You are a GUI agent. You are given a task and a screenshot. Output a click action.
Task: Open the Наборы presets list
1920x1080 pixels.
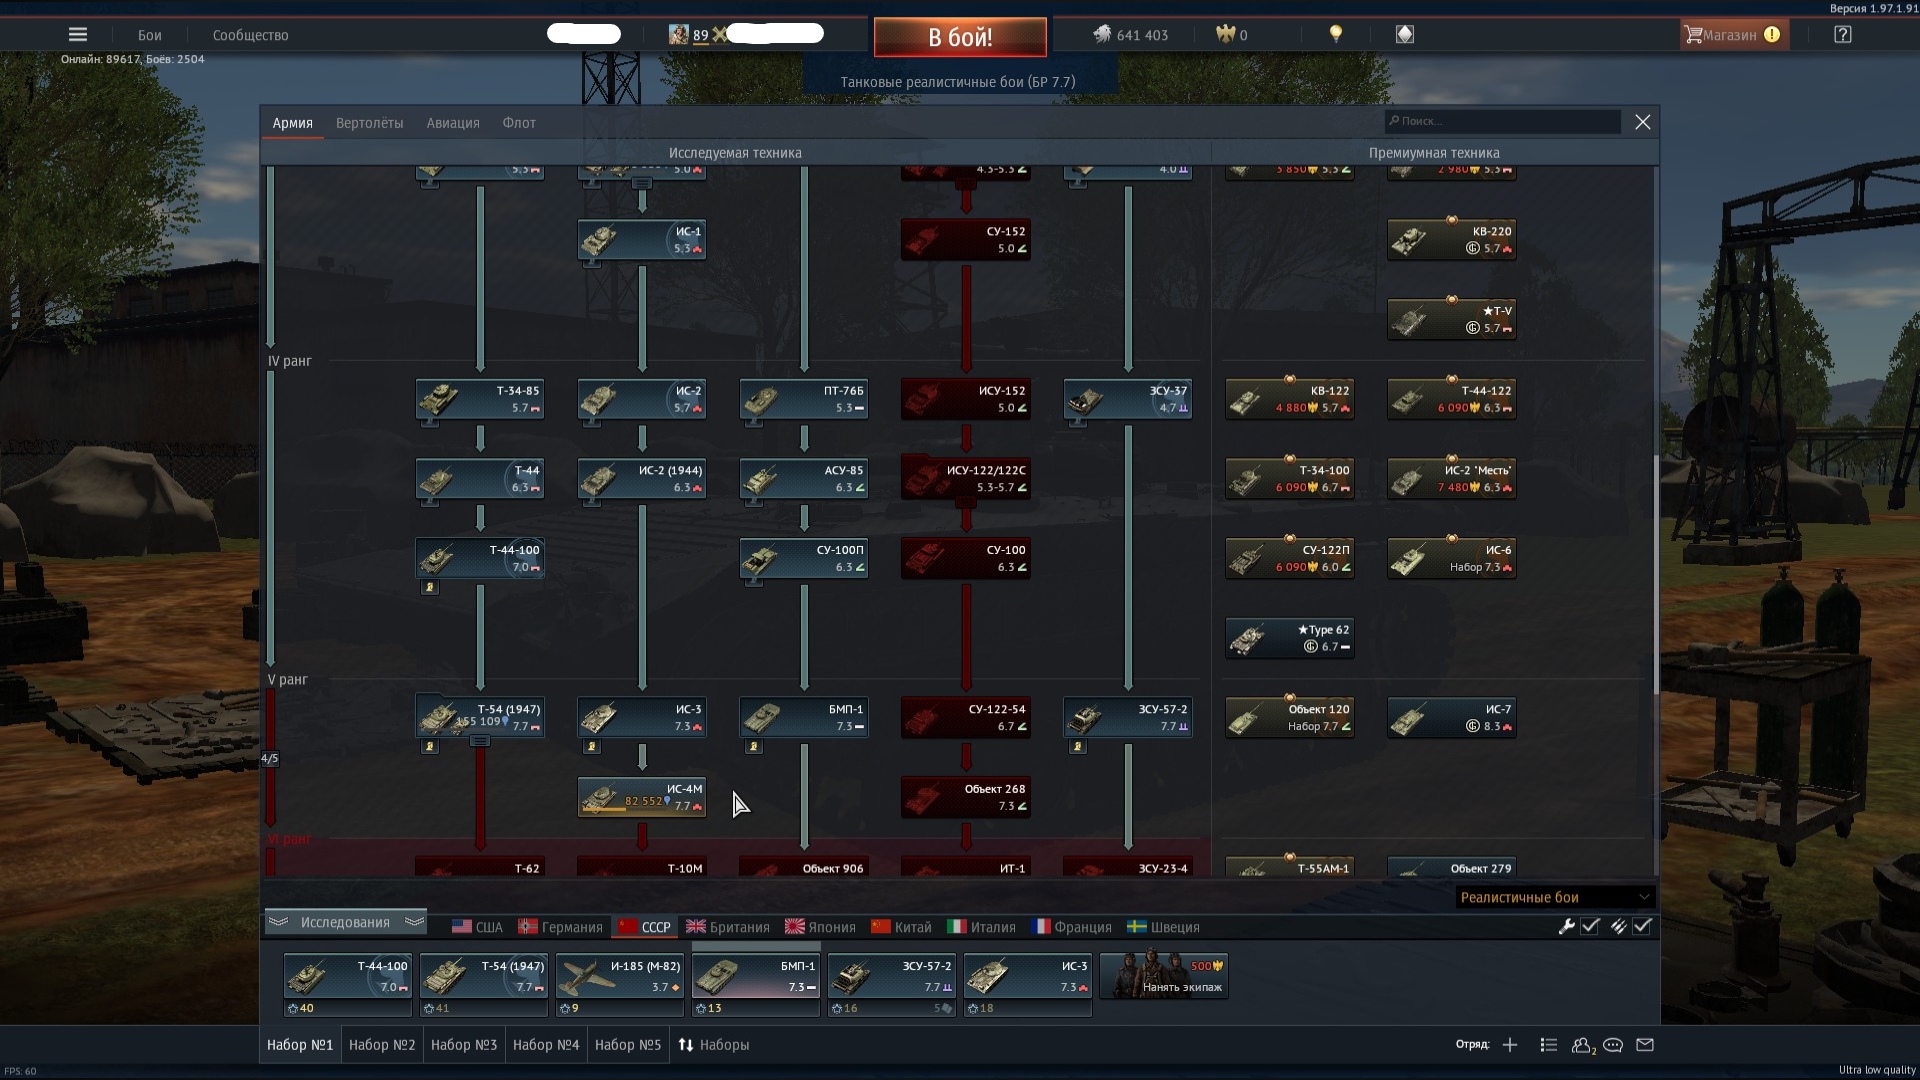[x=714, y=1045]
